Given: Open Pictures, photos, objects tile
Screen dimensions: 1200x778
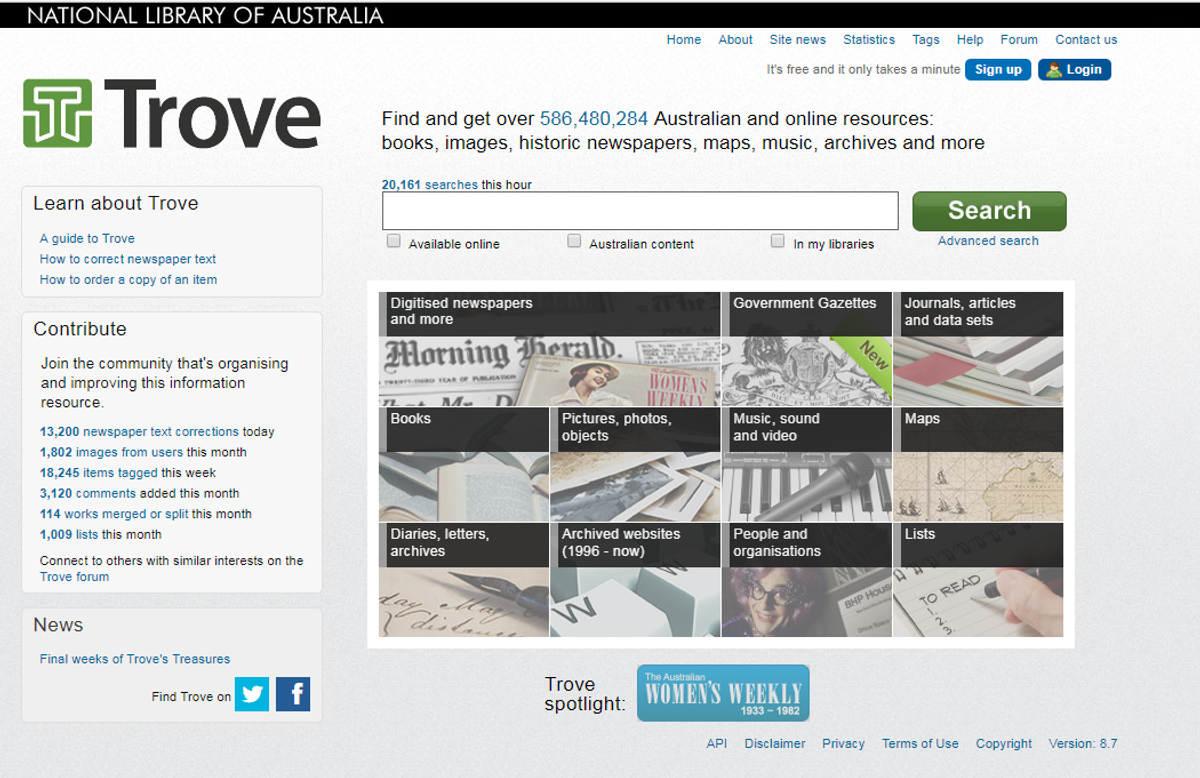Looking at the screenshot, I should (635, 464).
